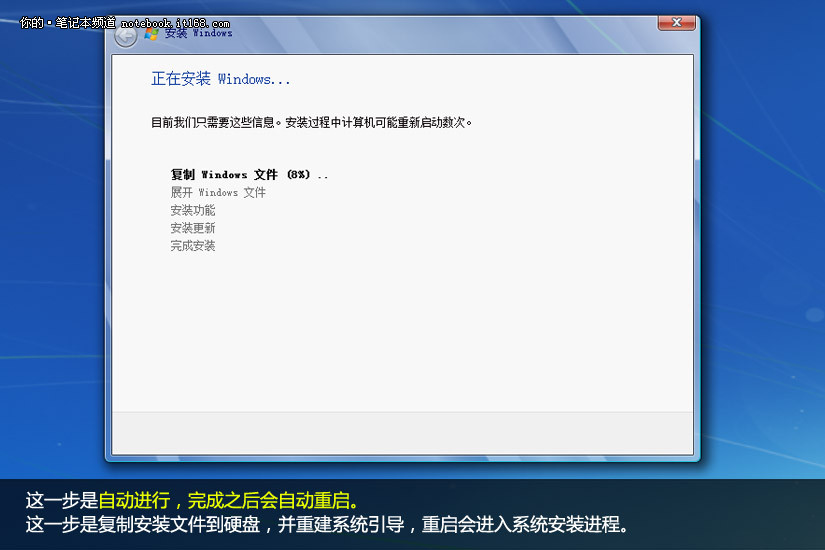Click the gray footer bar of the installer
This screenshot has width=825, height=550.
click(402, 432)
